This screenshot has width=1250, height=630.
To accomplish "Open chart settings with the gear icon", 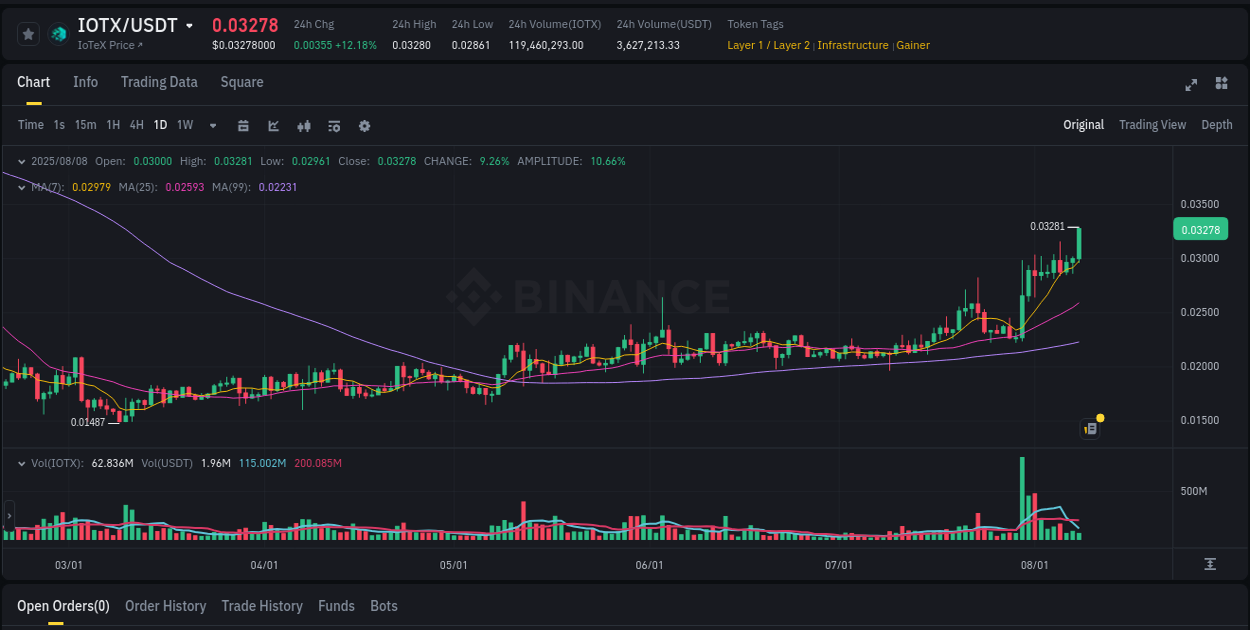I will [x=364, y=125].
